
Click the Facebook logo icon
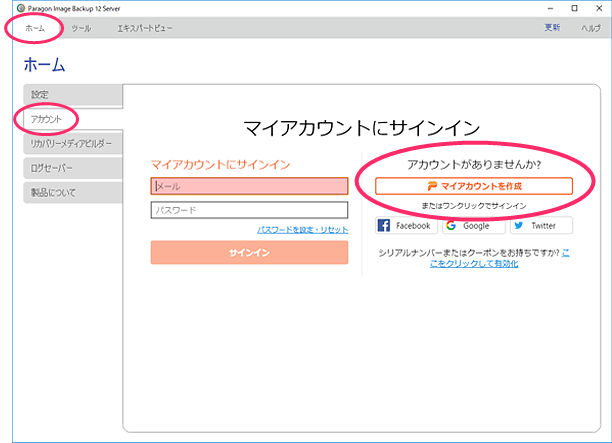pyautogui.click(x=384, y=225)
